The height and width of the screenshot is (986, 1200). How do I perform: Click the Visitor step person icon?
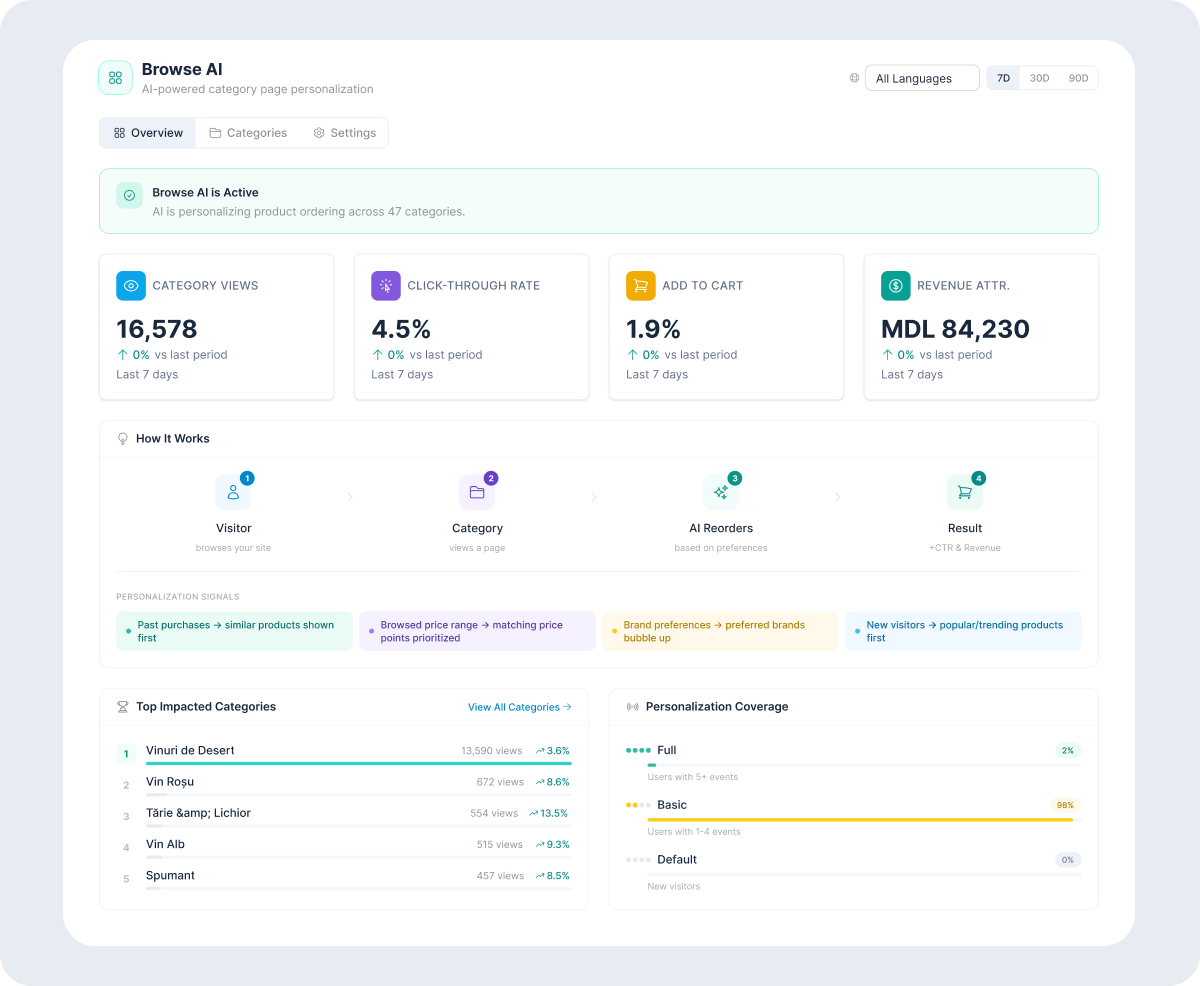233,492
